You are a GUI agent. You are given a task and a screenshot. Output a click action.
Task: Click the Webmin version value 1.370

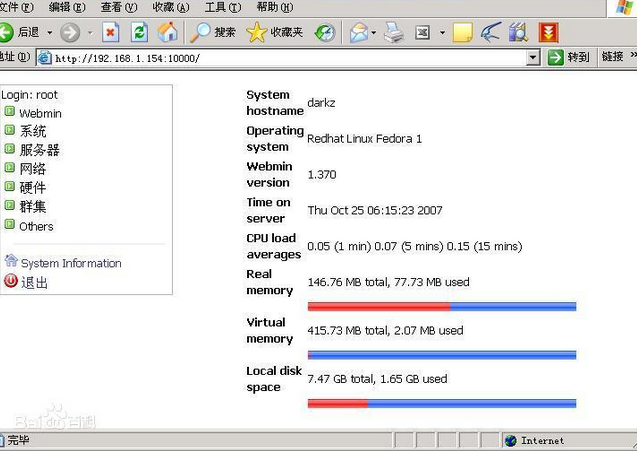[x=322, y=174]
